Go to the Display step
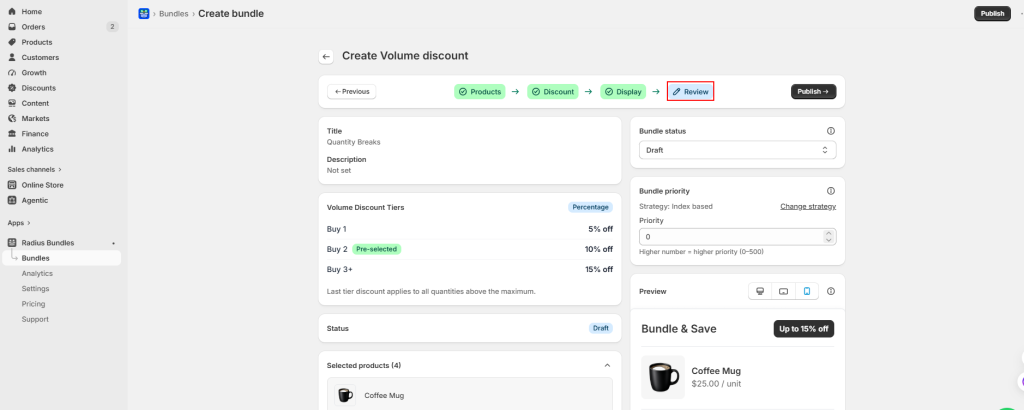Viewport: 1024px width, 410px height. tap(623, 92)
